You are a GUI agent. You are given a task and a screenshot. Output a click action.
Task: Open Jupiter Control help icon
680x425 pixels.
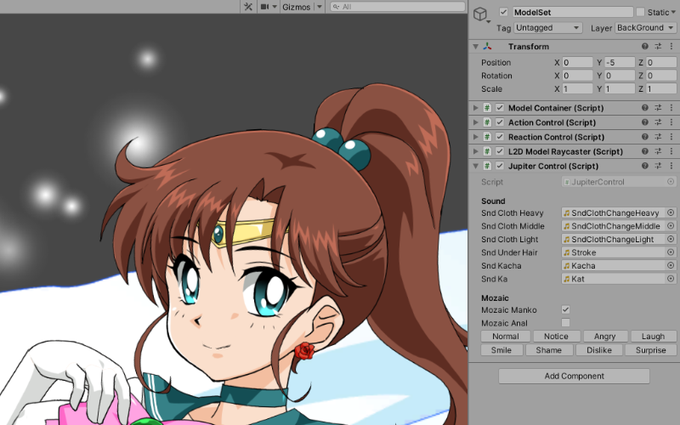[645, 166]
